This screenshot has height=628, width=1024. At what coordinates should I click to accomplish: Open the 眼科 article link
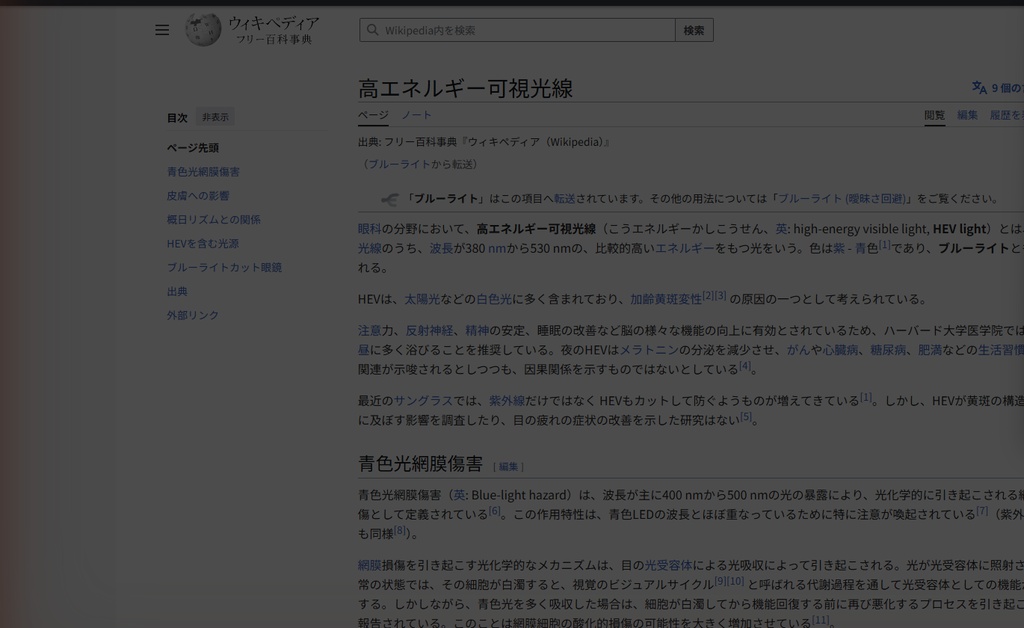(369, 228)
